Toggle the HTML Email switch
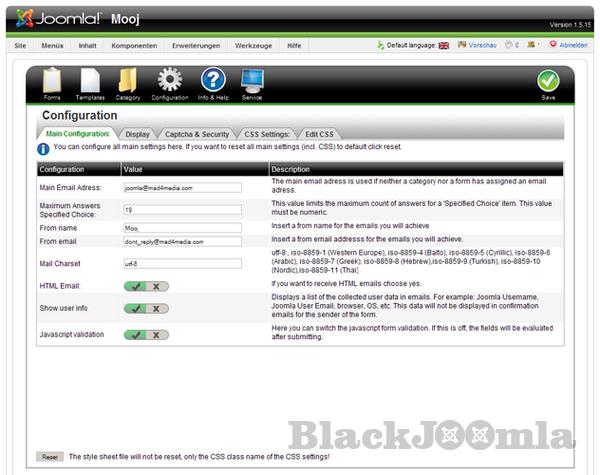Screen dimensions: 600x475 (147, 285)
